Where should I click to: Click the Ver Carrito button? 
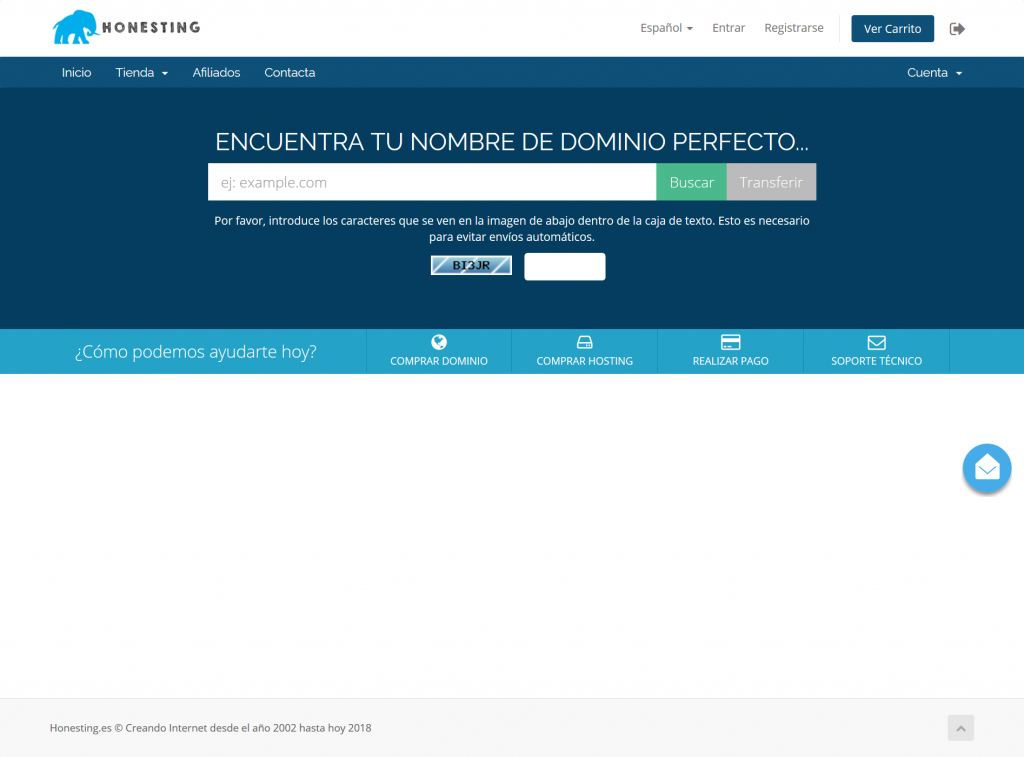click(x=892, y=29)
